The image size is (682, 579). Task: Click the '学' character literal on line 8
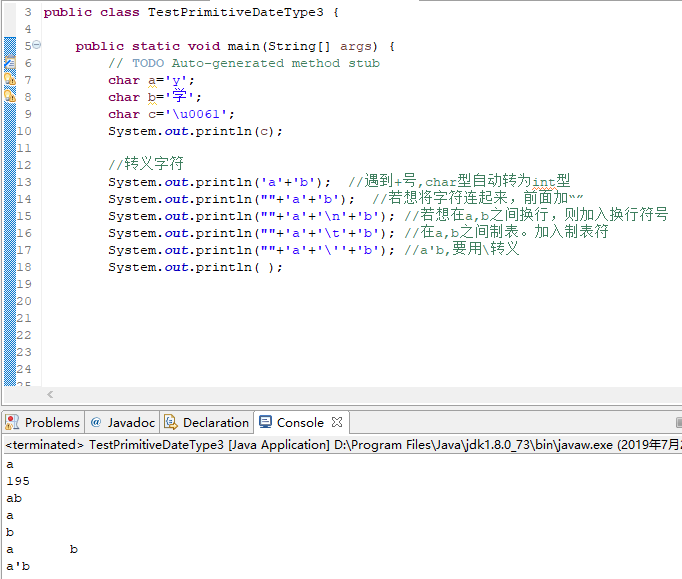(x=179, y=96)
